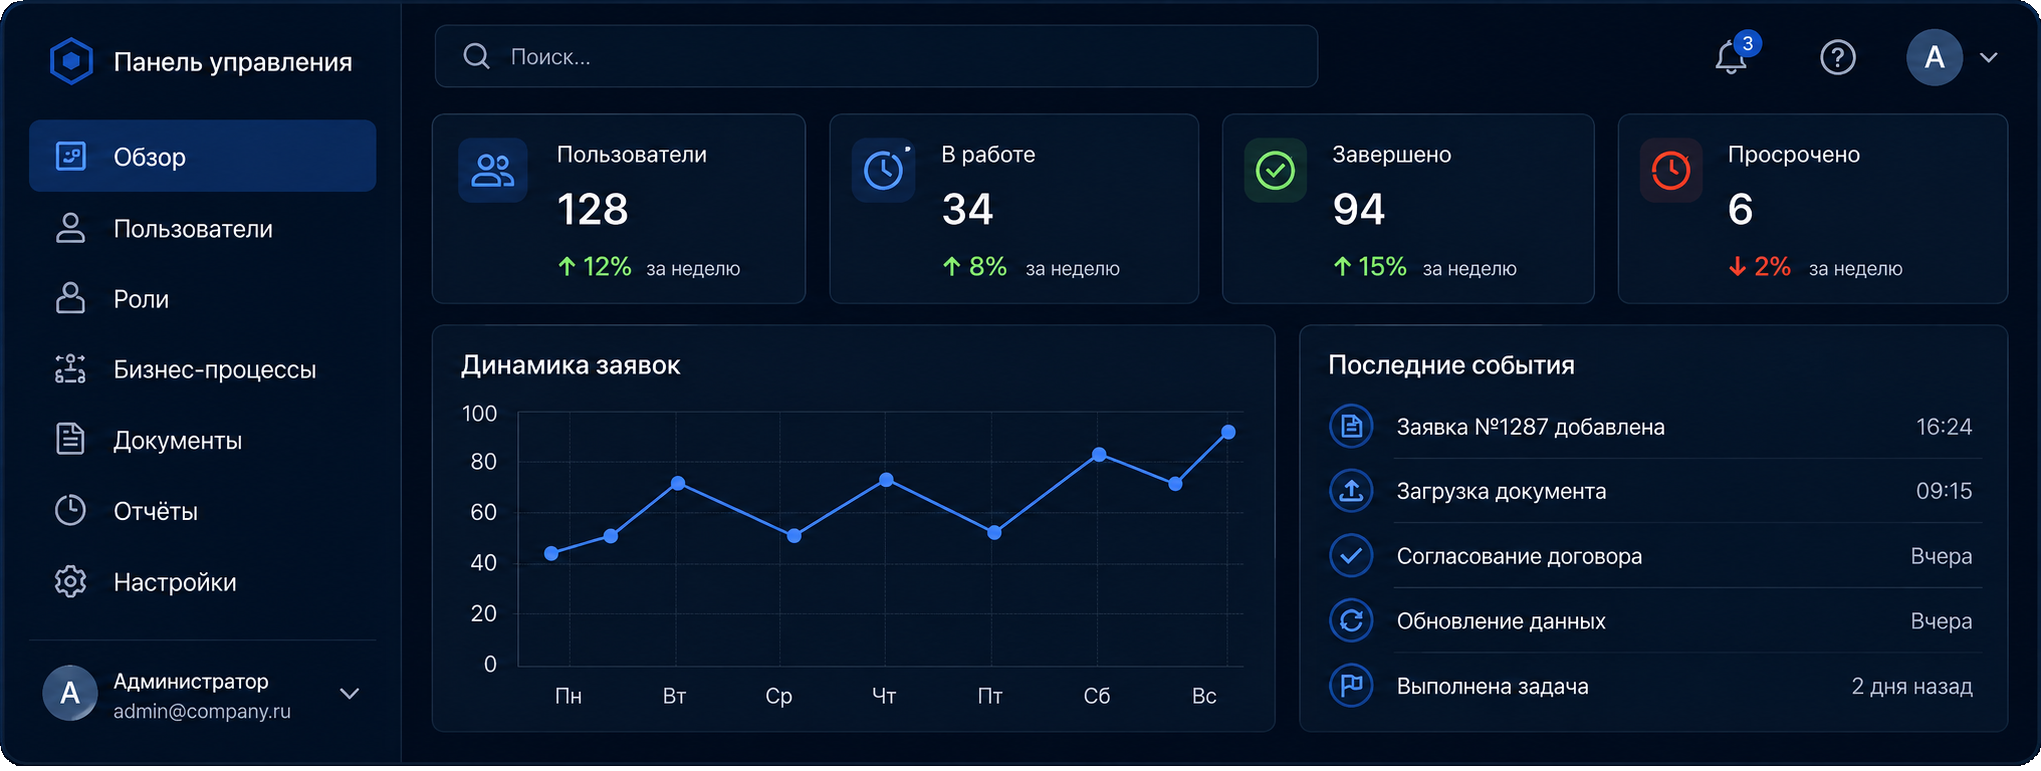
Task: Click document icon next to Заявка №1287
Action: 1351,426
